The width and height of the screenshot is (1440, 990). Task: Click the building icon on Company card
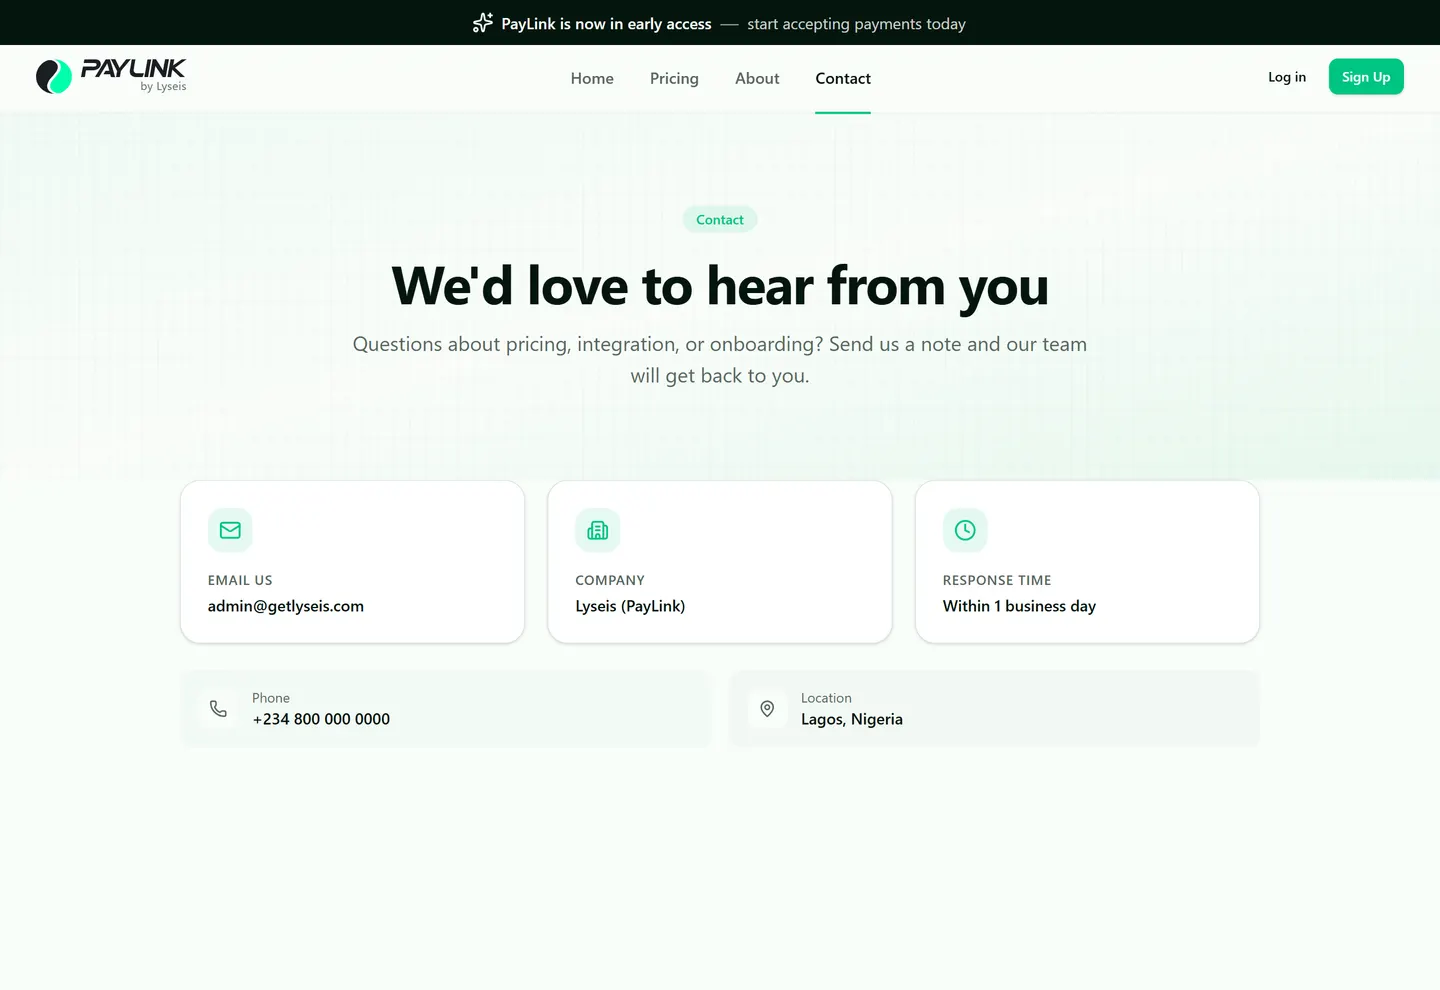(x=598, y=530)
